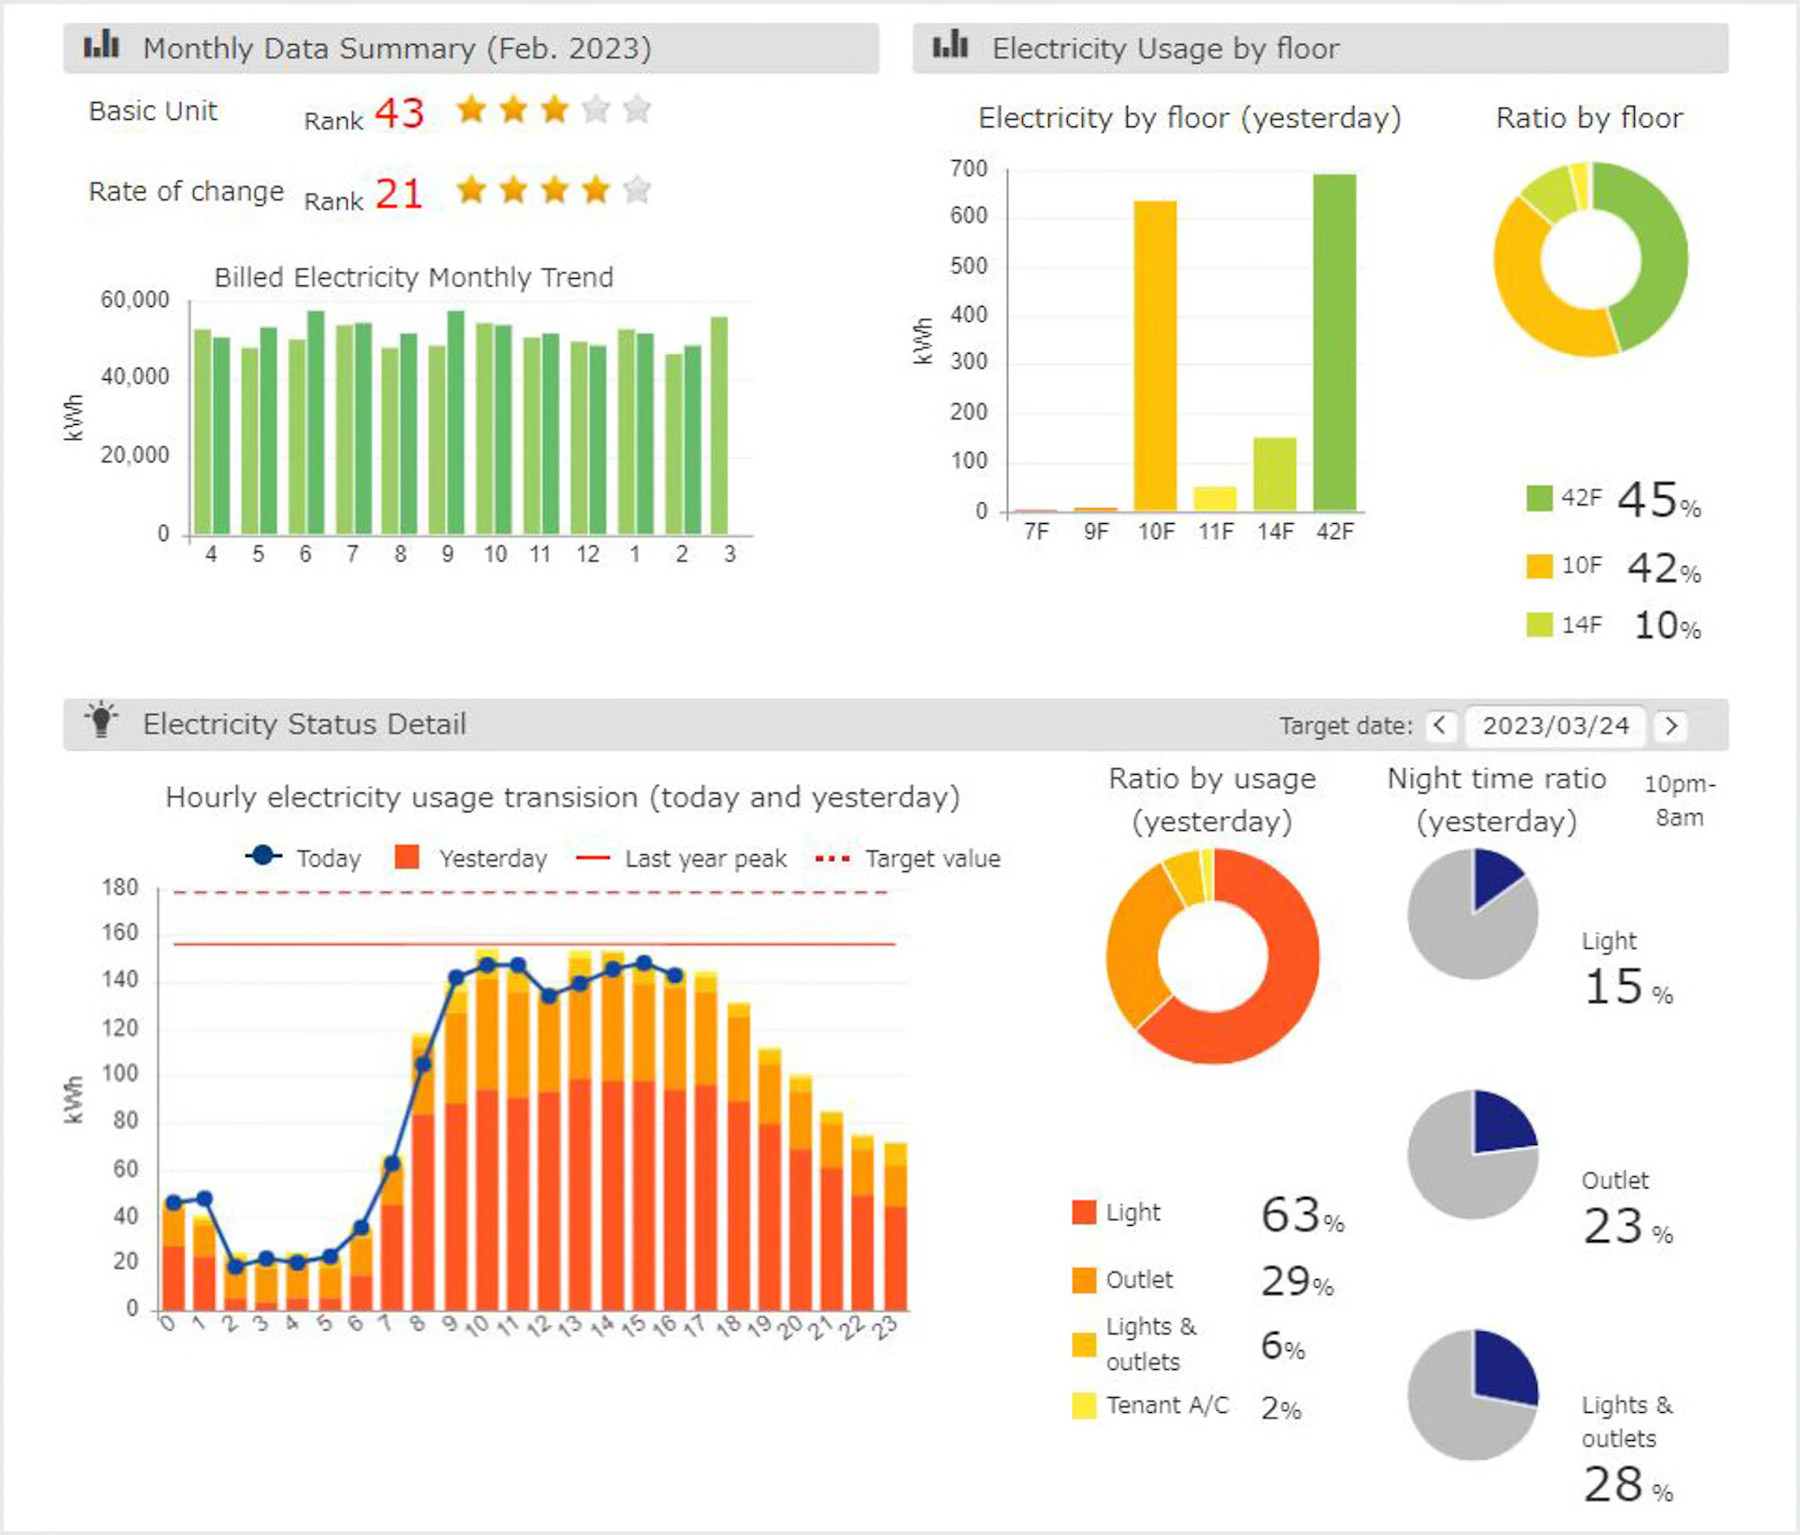Select the 42F green legend swatch
The height and width of the screenshot is (1535, 1800).
click(1539, 497)
